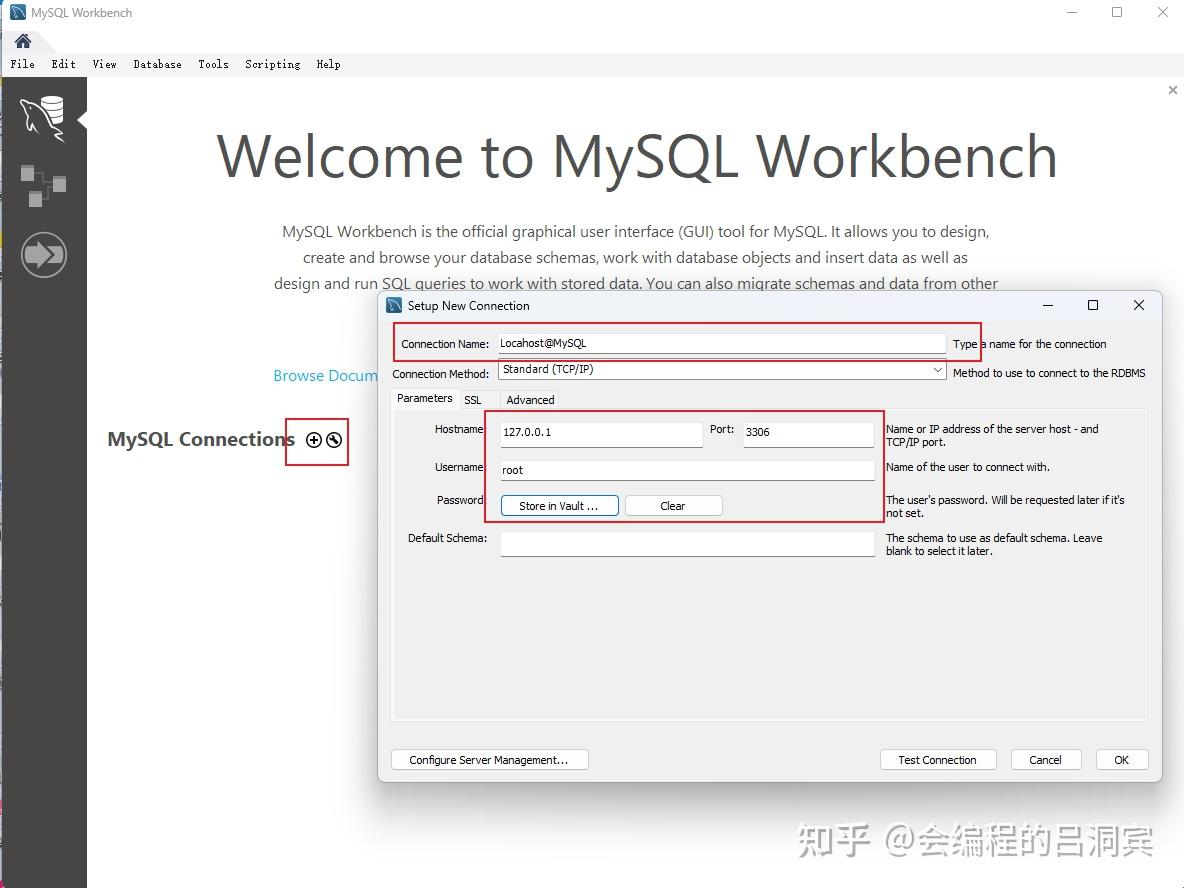Open the Edit menu
The width and height of the screenshot is (1184, 888).
click(x=63, y=64)
